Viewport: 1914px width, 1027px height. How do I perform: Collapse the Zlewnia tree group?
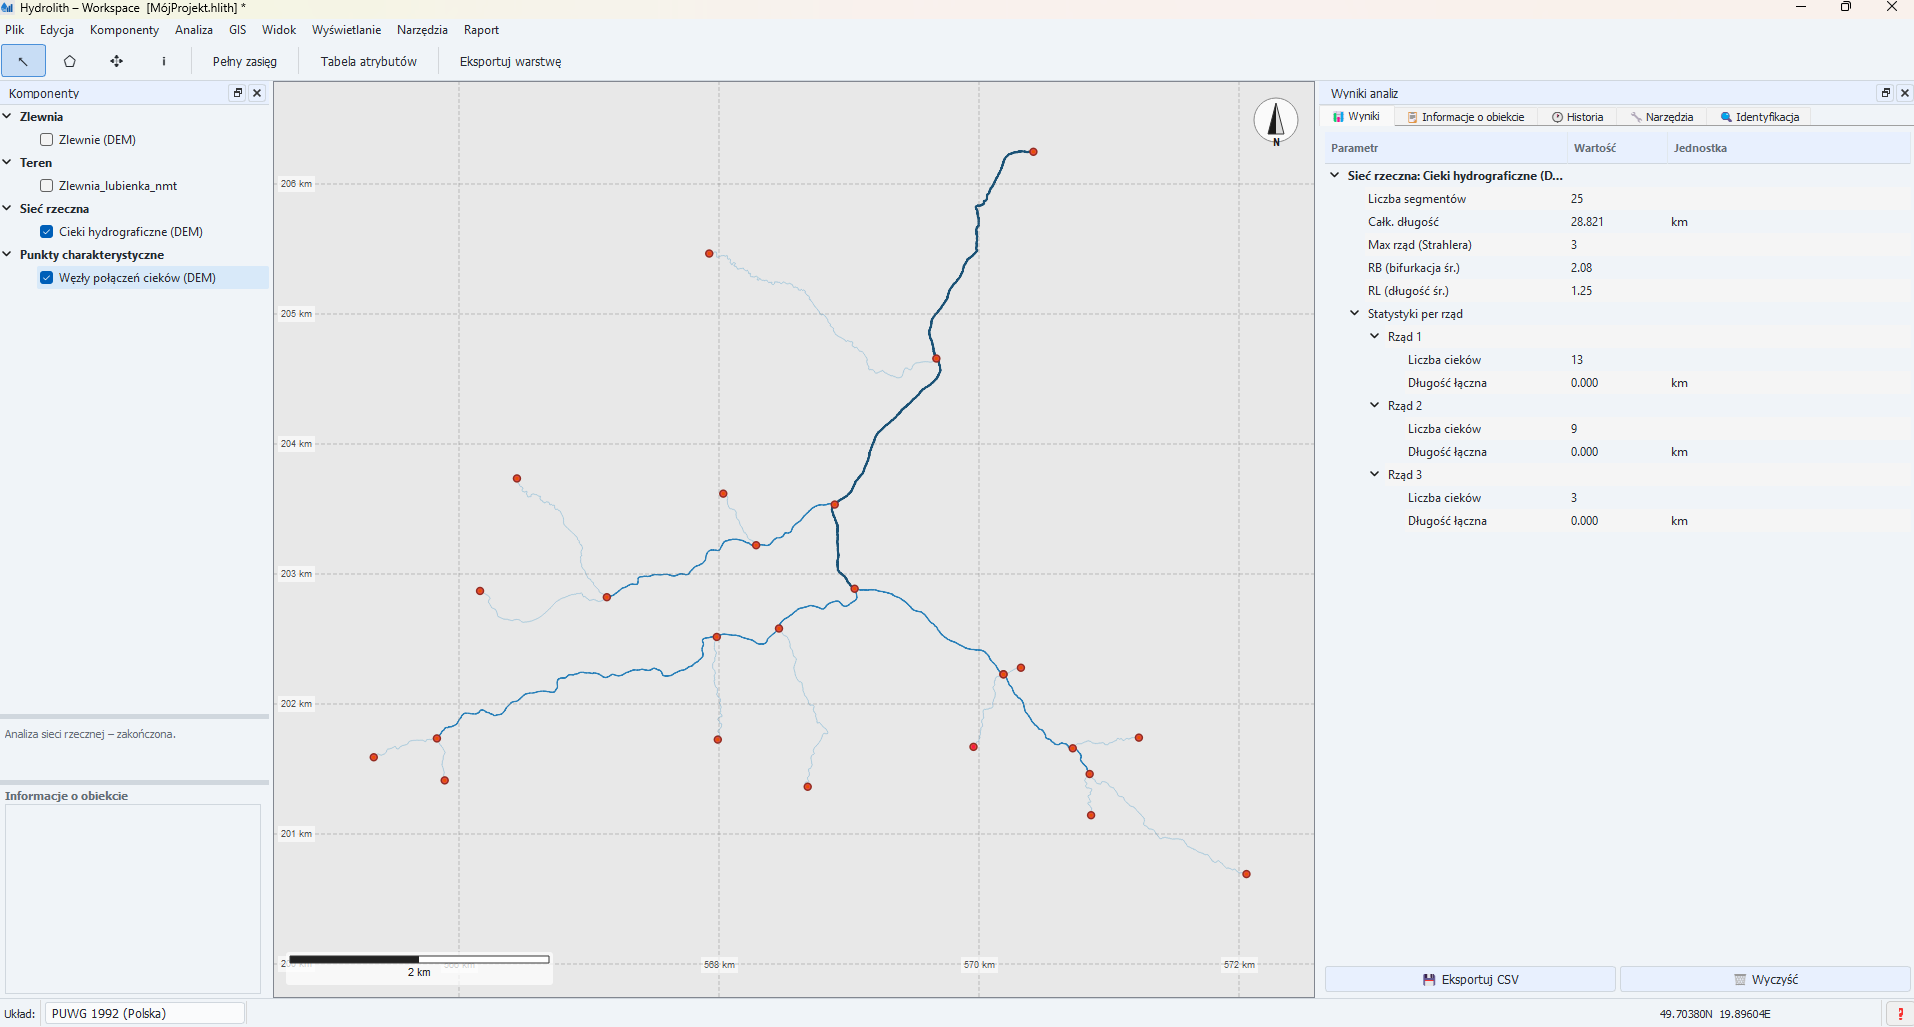click(x=7, y=116)
